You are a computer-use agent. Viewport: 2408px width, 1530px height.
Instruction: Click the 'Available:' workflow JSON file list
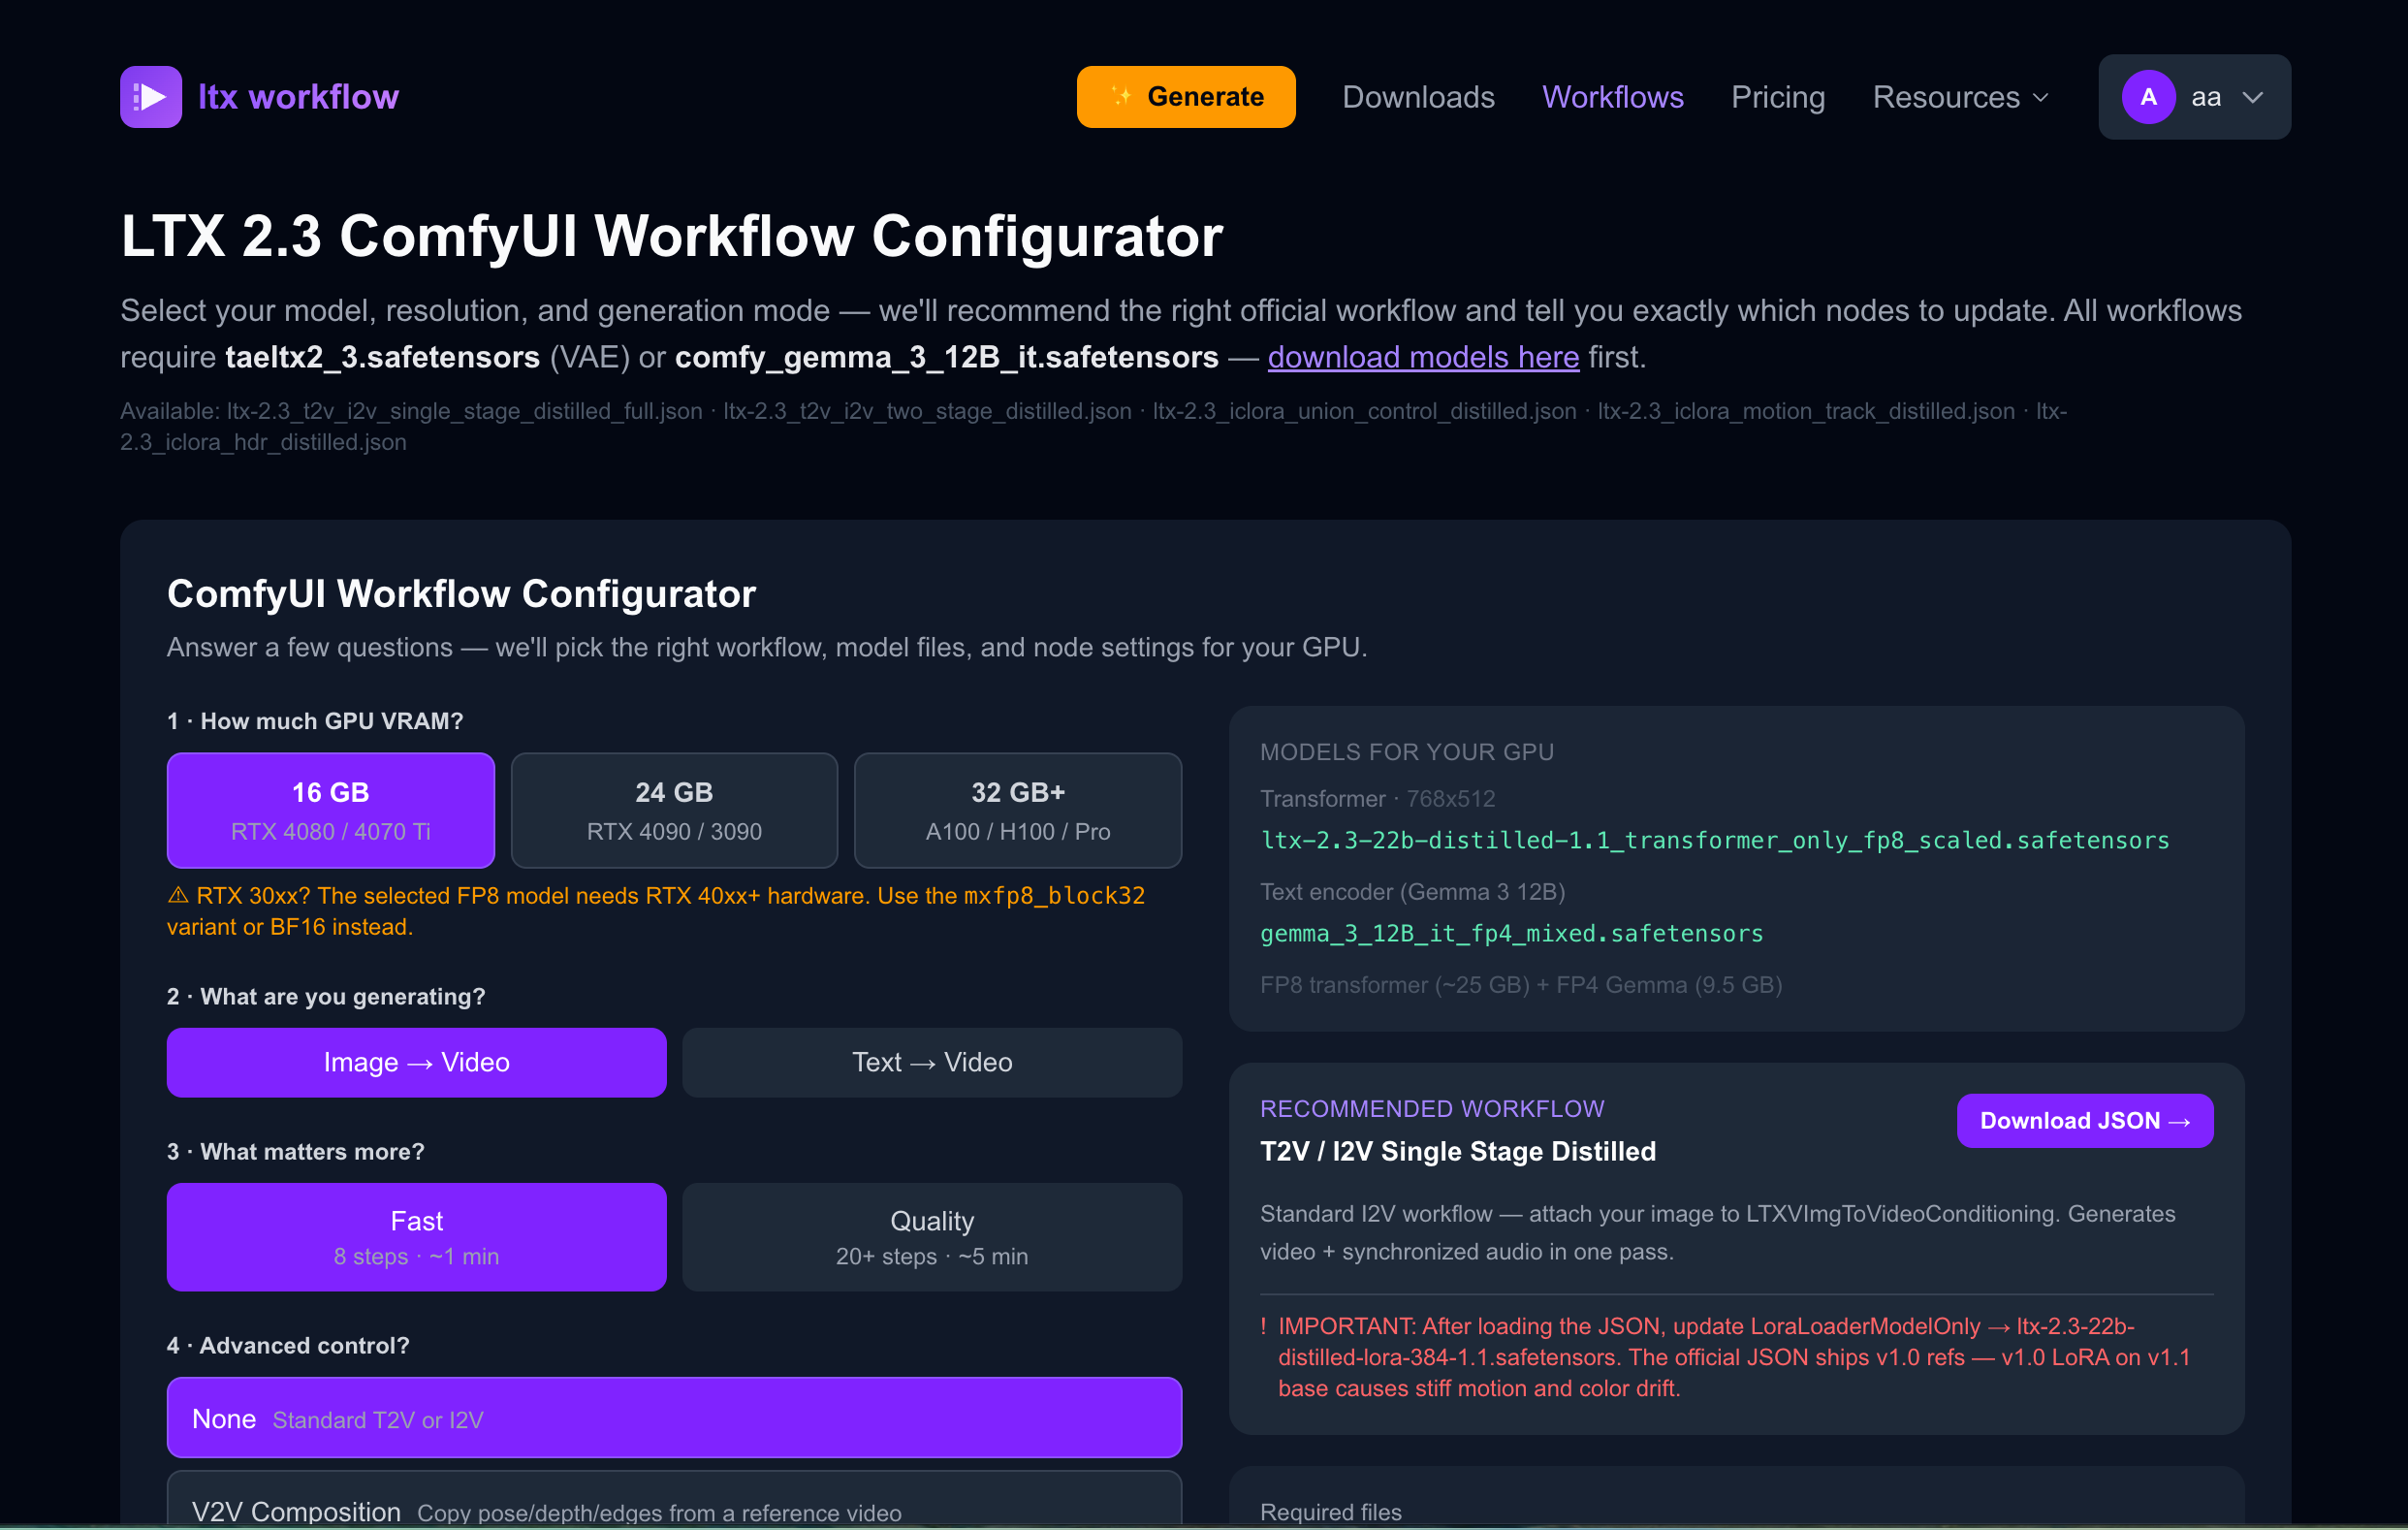click(1094, 426)
